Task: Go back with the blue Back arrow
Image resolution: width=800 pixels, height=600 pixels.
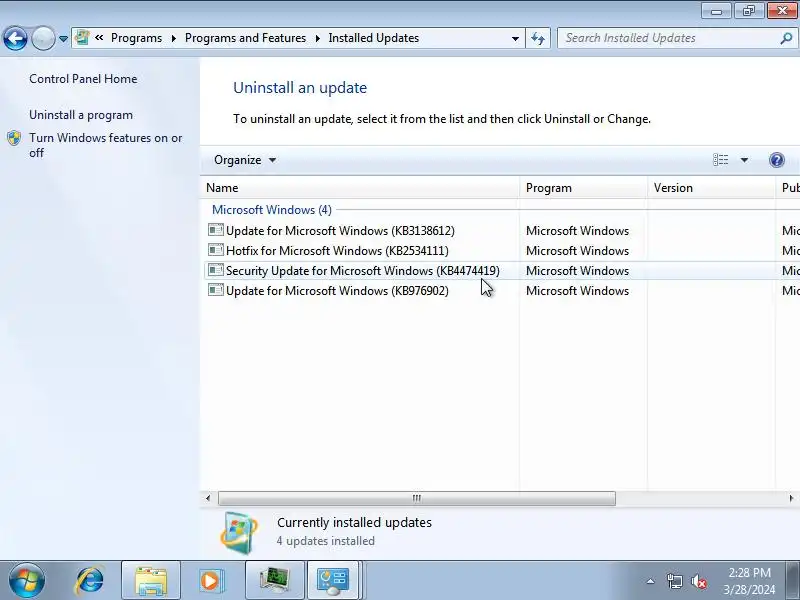Action: pos(15,38)
